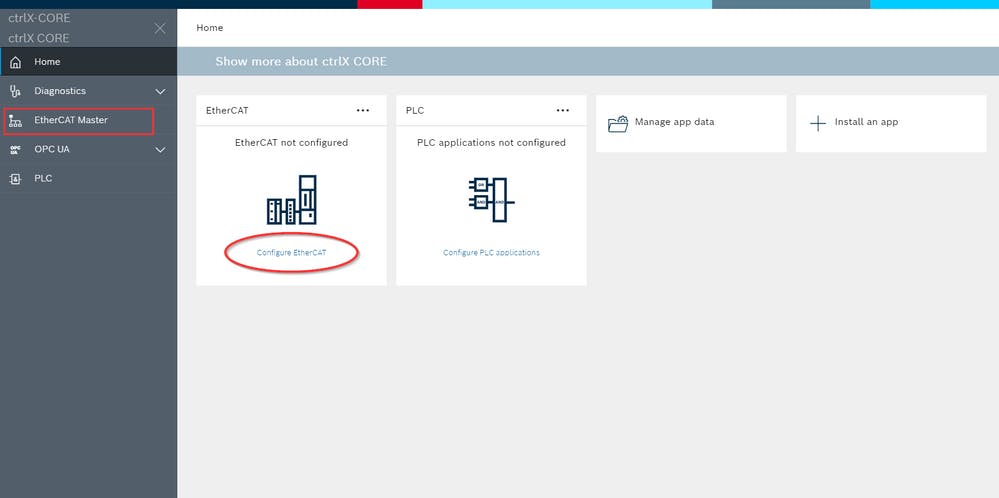Screen dimensions: 999x498
Task: Click the Home house icon
Action: [16, 62]
